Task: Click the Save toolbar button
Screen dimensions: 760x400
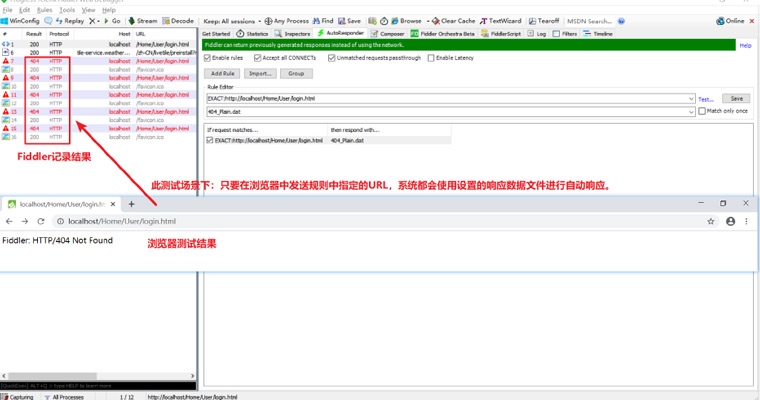Action: click(x=349, y=21)
